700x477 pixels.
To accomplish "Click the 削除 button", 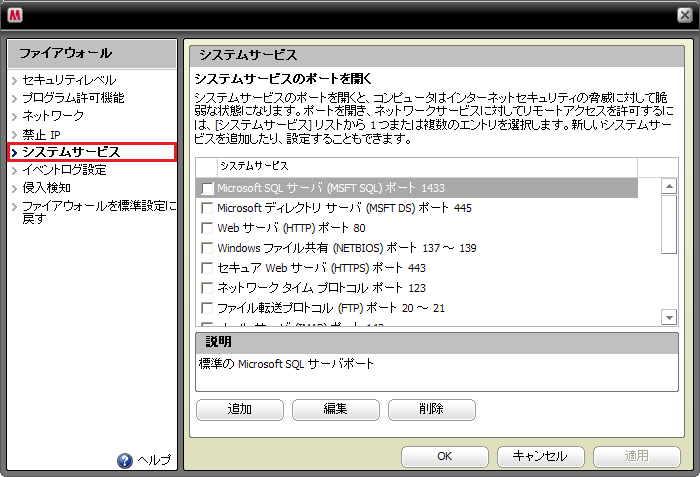I will tap(432, 409).
